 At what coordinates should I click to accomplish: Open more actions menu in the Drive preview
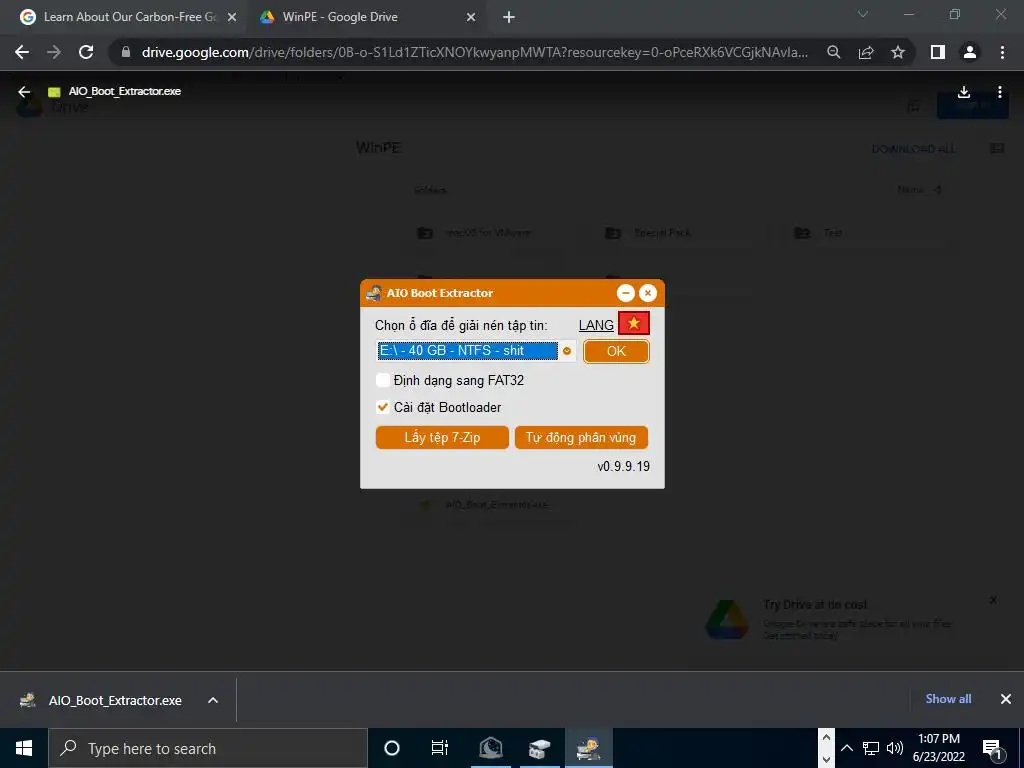pyautogui.click(x=999, y=92)
